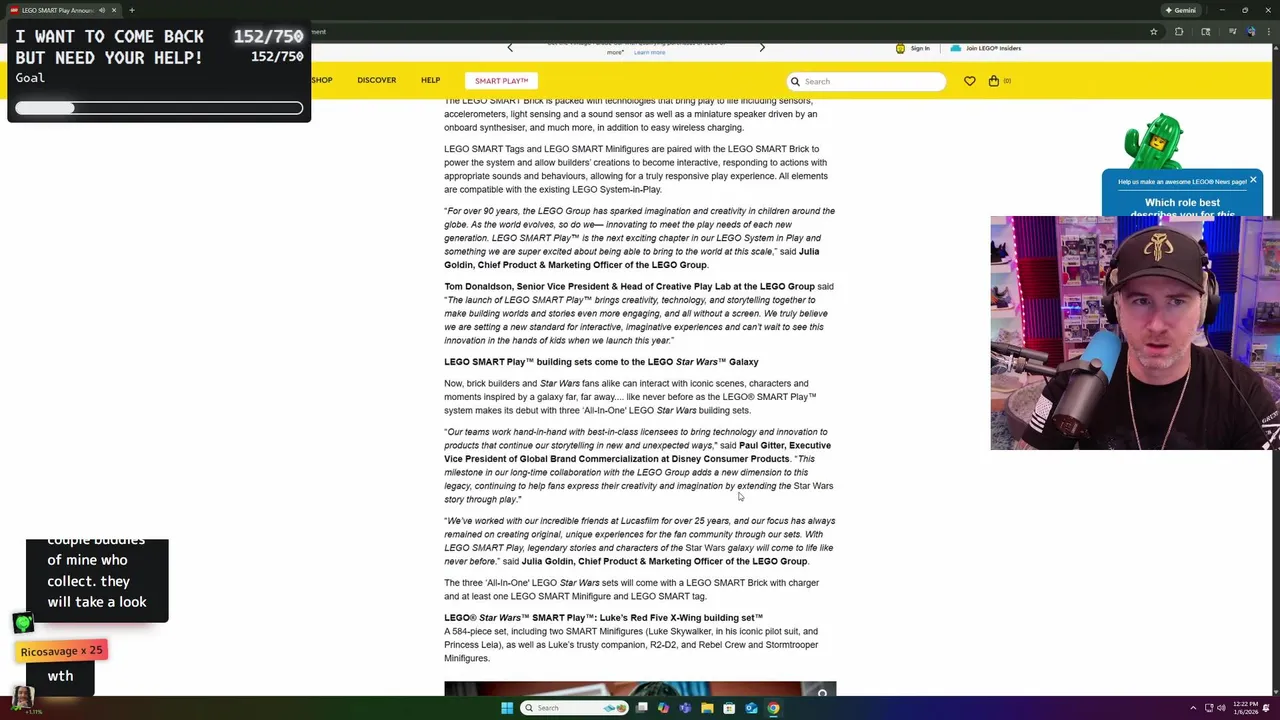Click the Ricosavage x 25 alert badge
1280x720 pixels.
[62, 651]
